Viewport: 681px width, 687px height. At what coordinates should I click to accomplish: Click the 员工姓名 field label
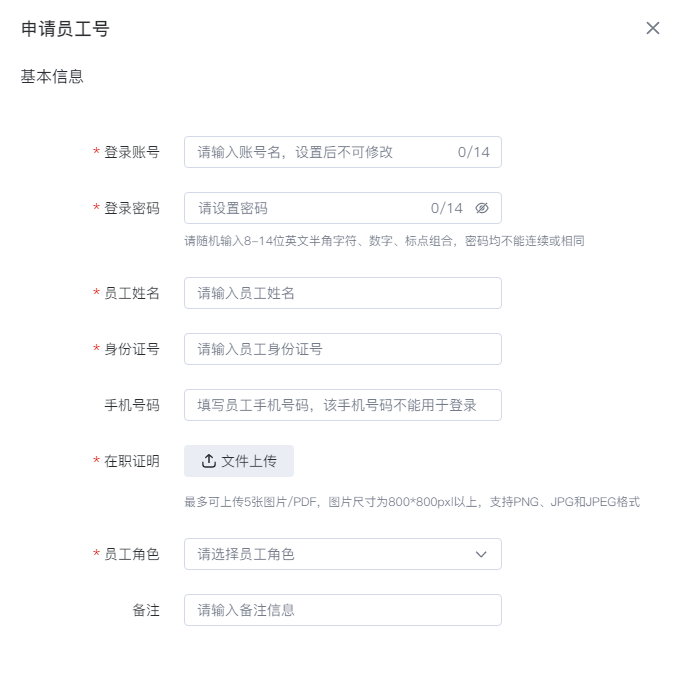tap(131, 293)
